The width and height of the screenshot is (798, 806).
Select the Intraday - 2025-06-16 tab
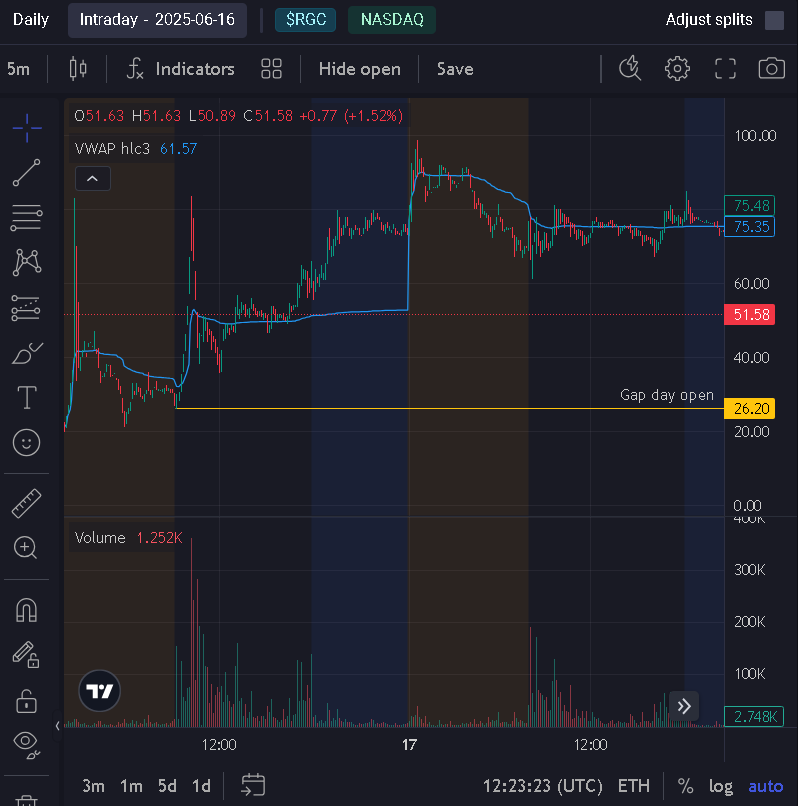[x=157, y=20]
